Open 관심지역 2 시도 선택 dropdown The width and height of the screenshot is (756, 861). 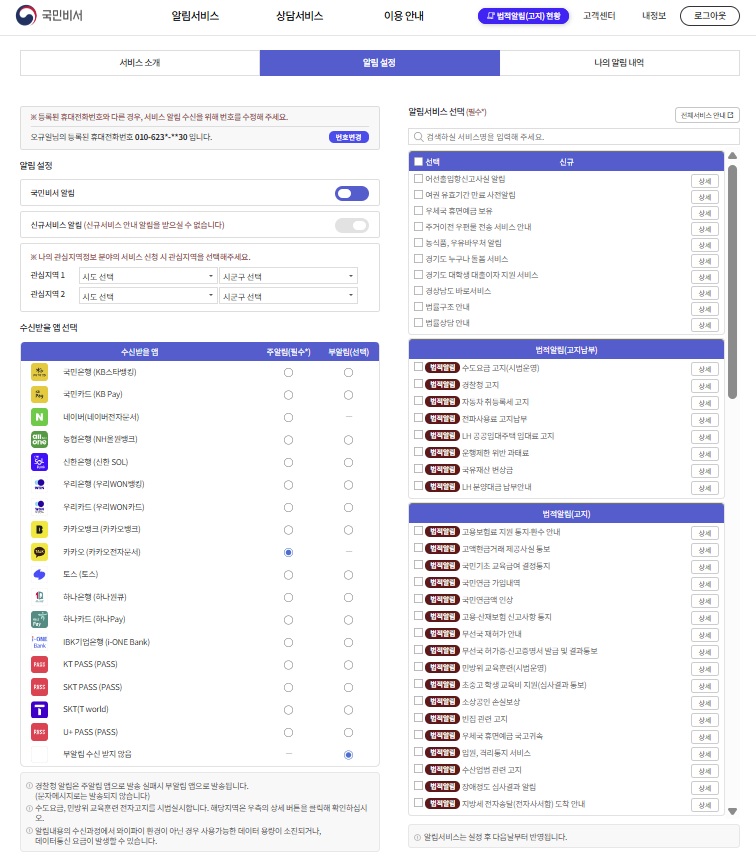148,296
